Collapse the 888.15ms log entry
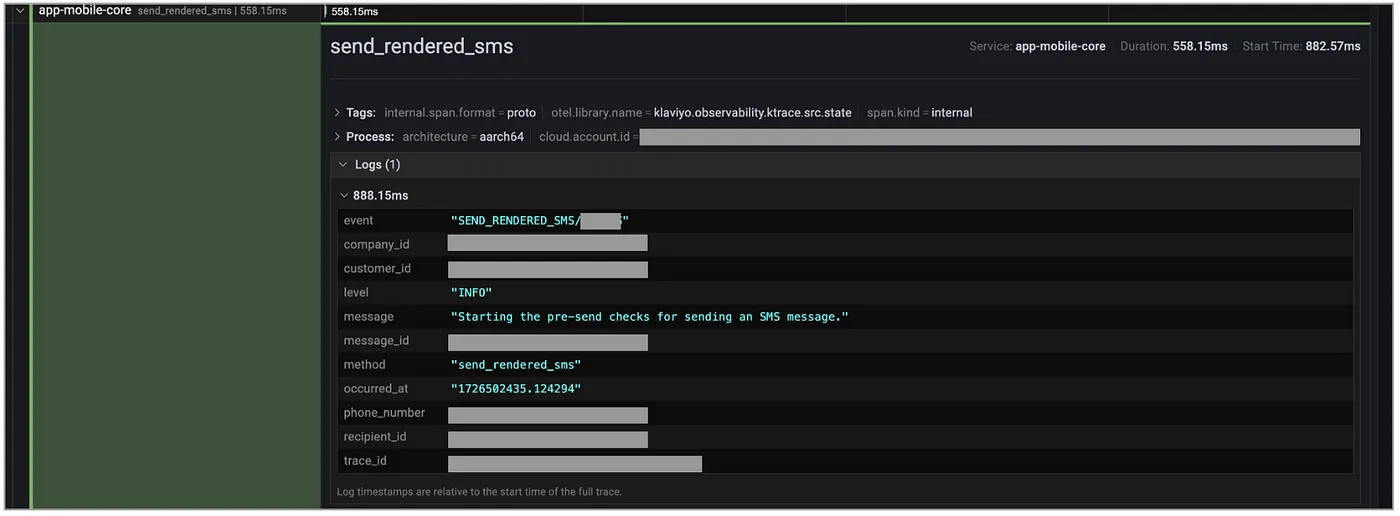1400x516 pixels. (x=344, y=196)
